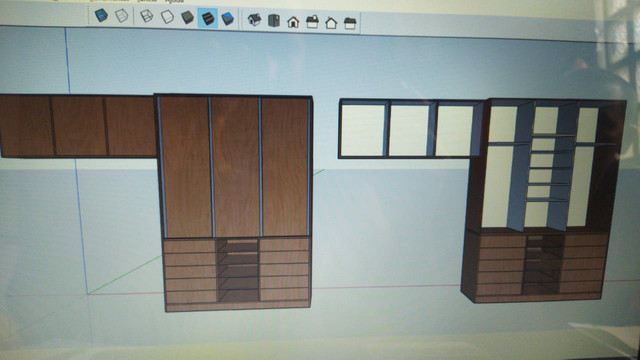Click the bottom-right drawer of open wardrobe
Viewport: 640px width, 360px height.
coord(580,287)
